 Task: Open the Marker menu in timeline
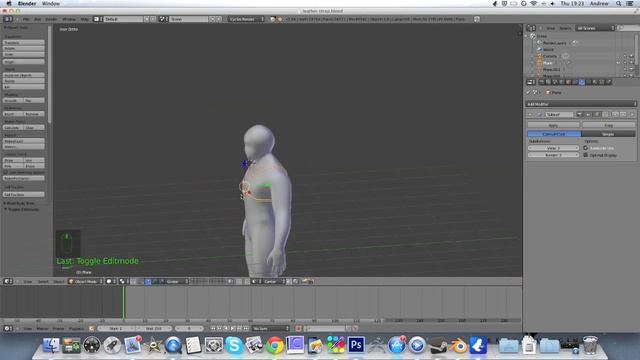[x=42, y=328]
